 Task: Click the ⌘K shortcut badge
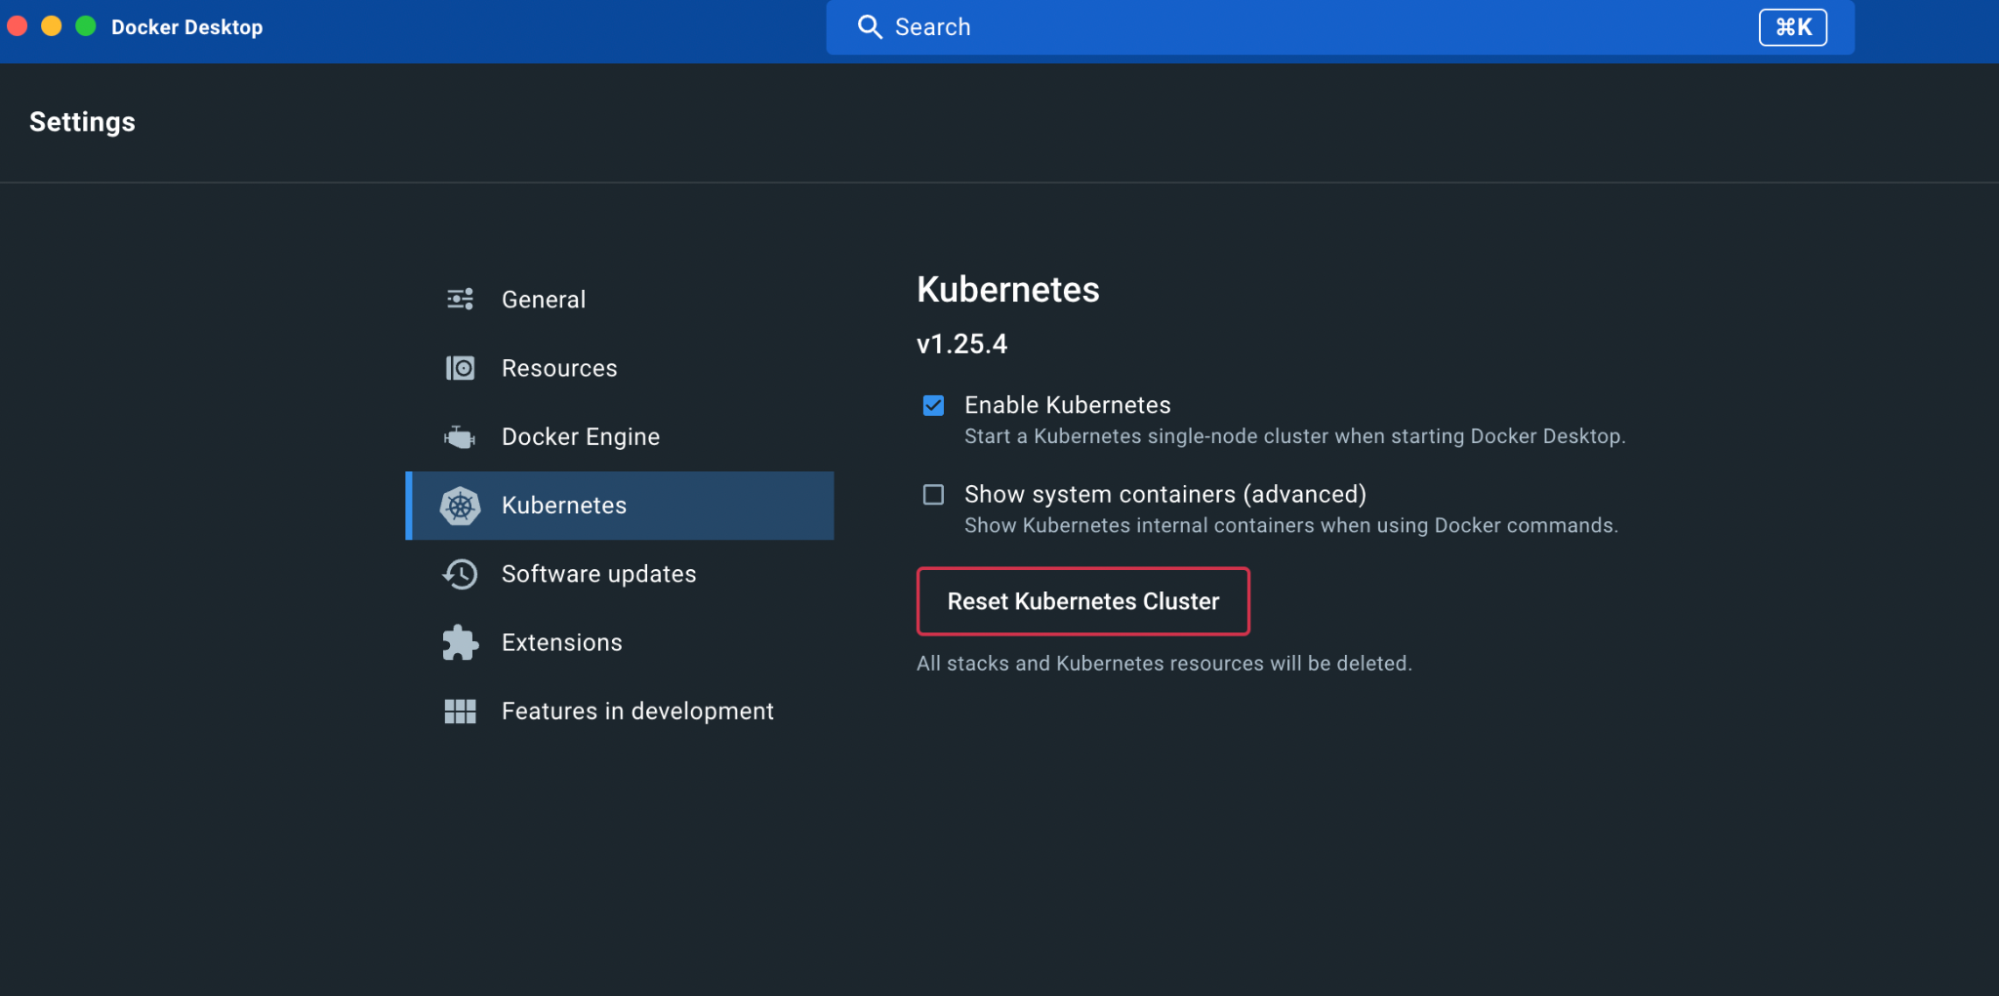point(1792,27)
